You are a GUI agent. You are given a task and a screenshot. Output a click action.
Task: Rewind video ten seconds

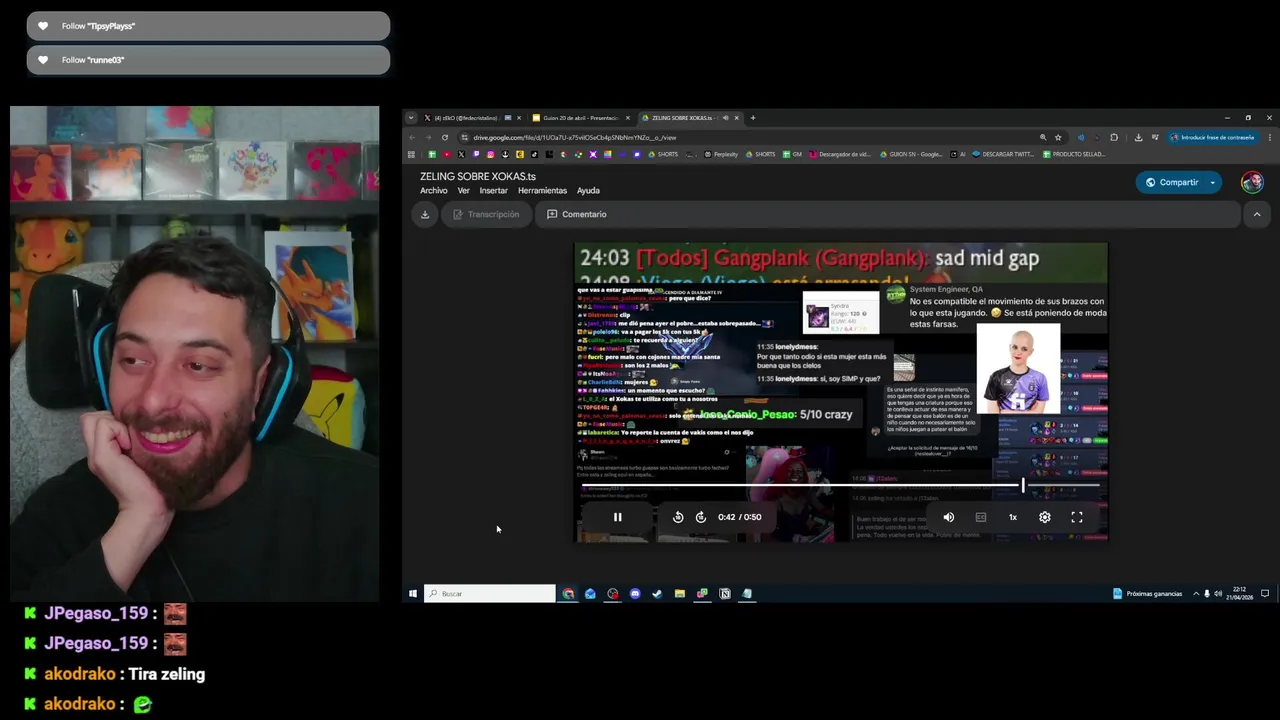coord(678,517)
